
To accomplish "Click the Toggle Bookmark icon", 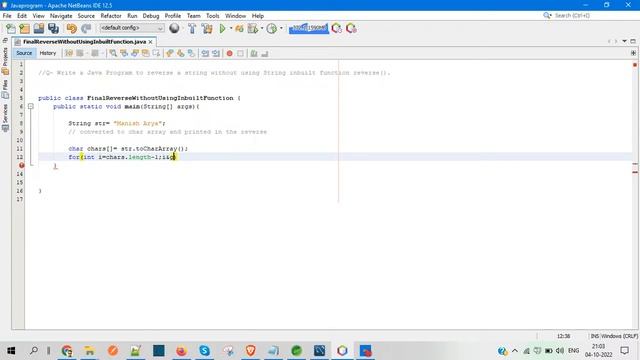I will tap(191, 53).
